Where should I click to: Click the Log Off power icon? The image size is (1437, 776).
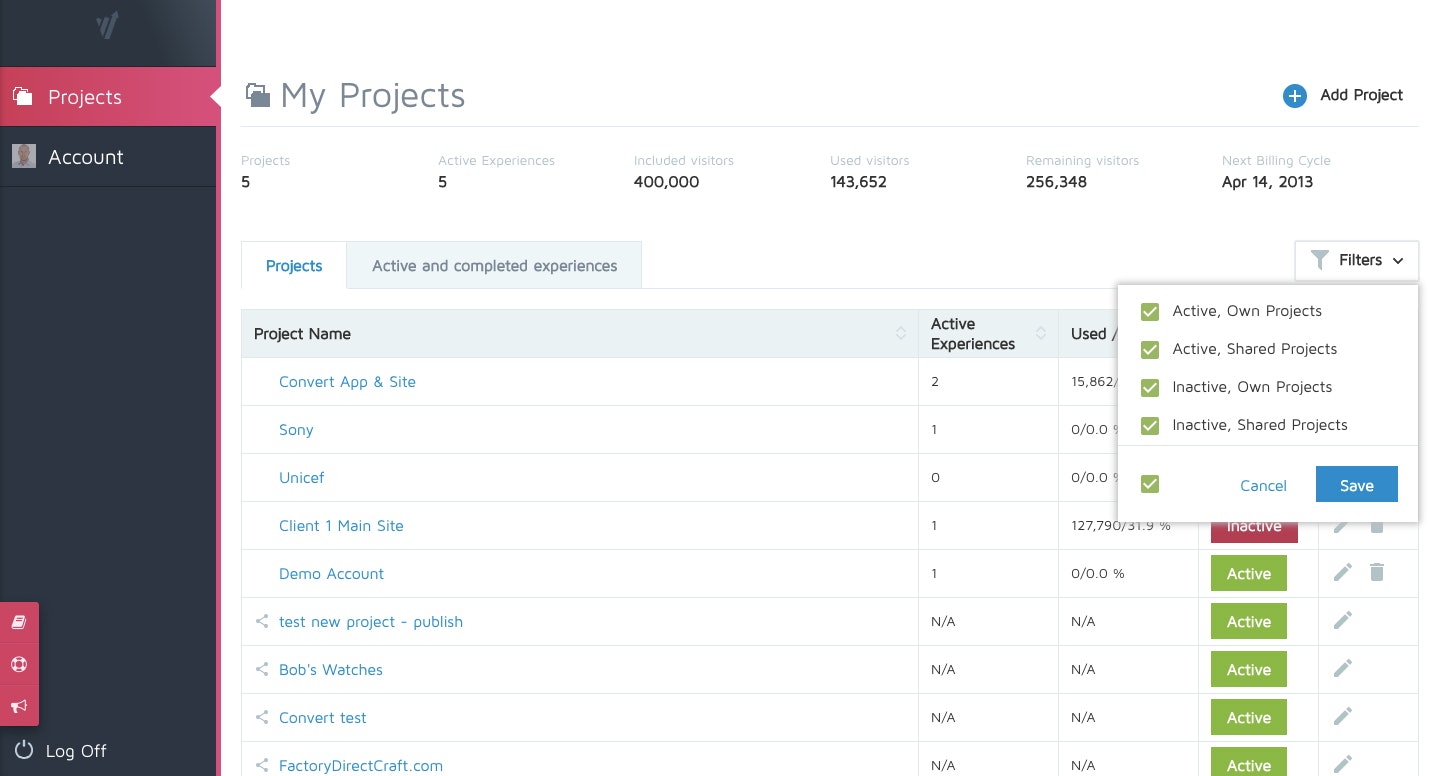(x=24, y=750)
